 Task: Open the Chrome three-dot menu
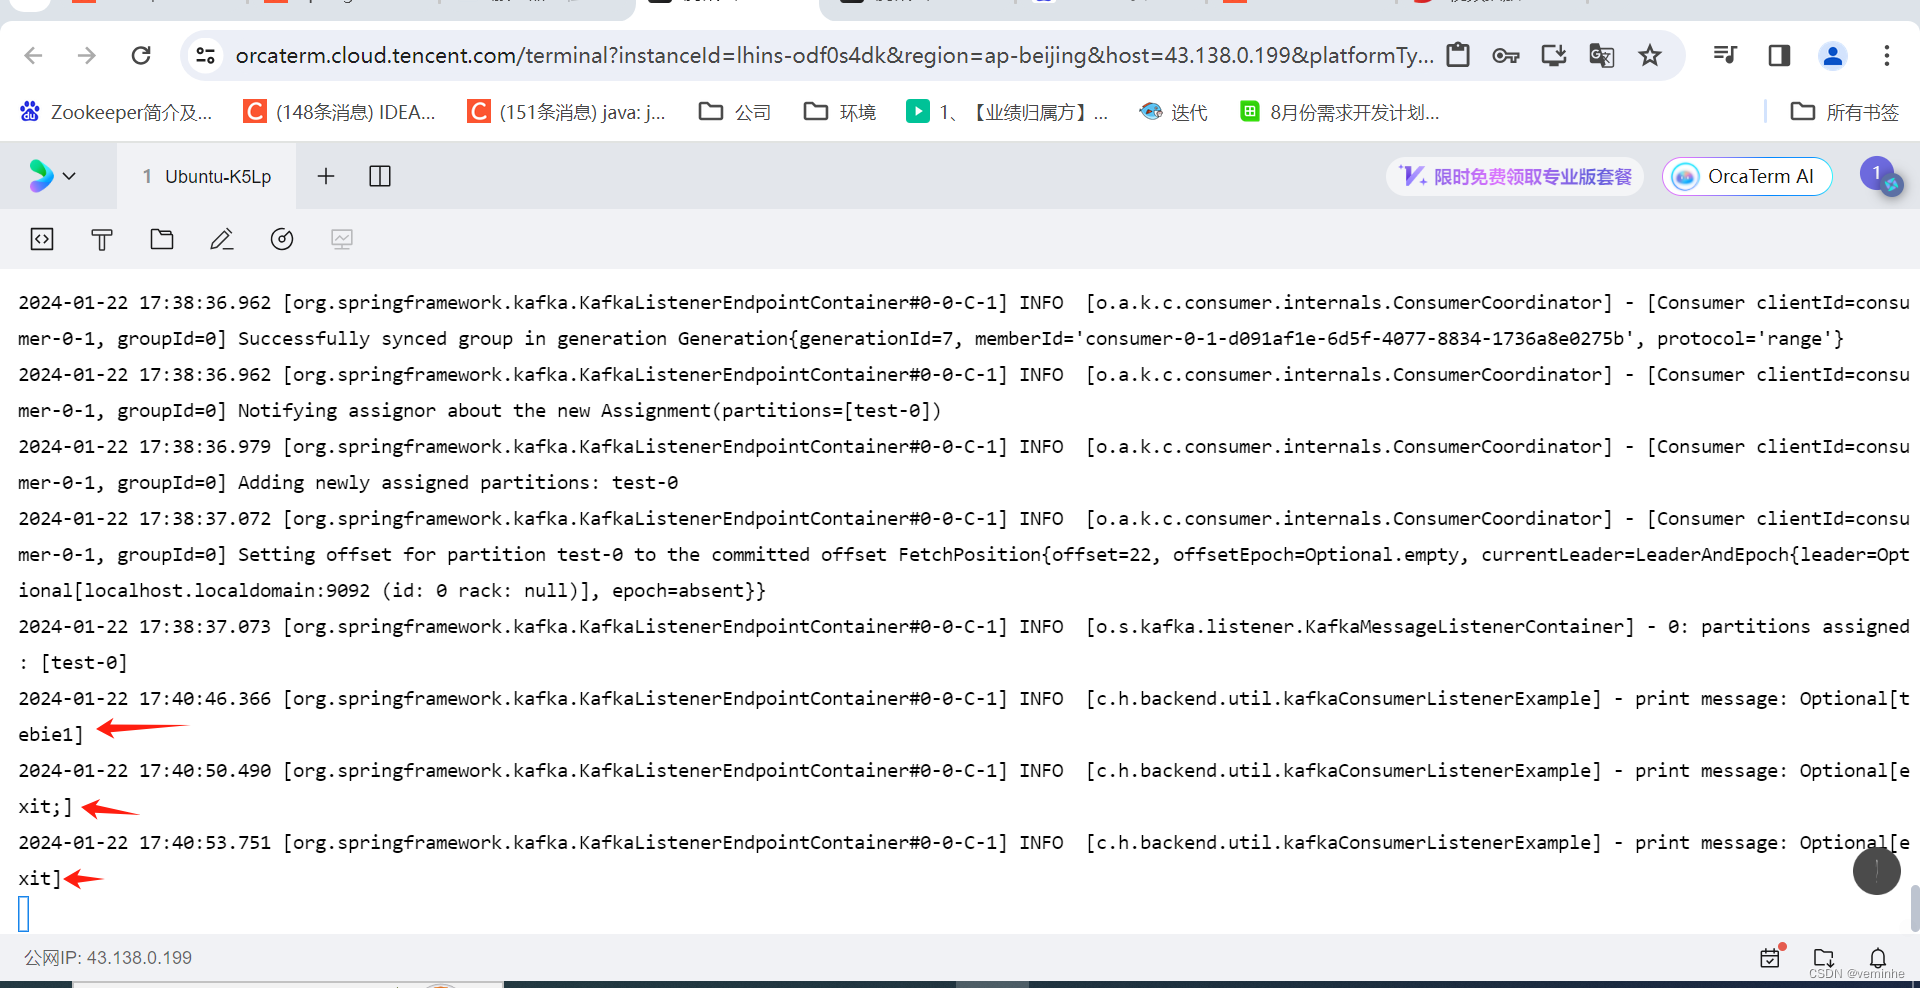[1887, 55]
